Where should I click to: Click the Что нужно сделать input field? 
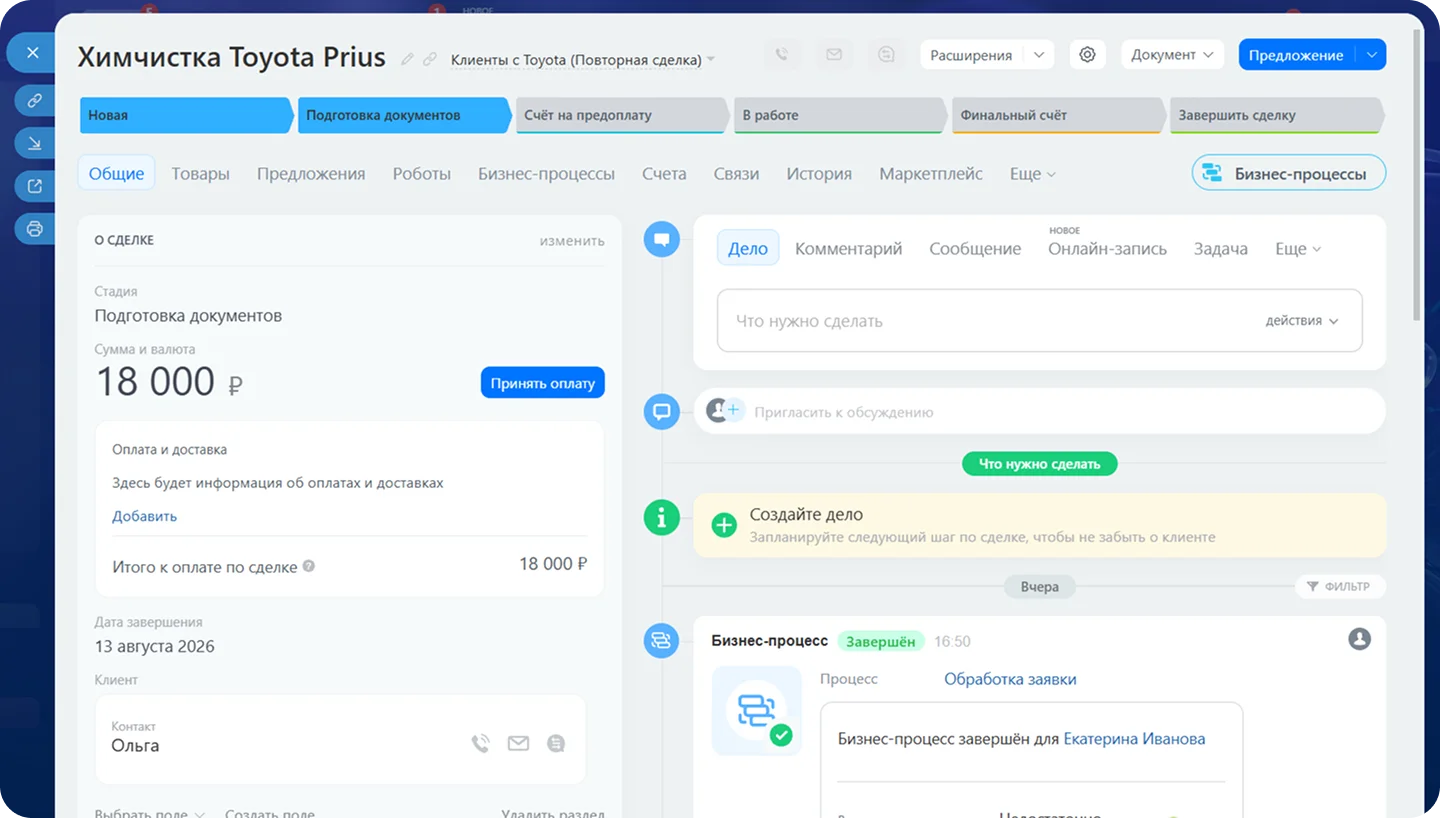pos(1039,321)
